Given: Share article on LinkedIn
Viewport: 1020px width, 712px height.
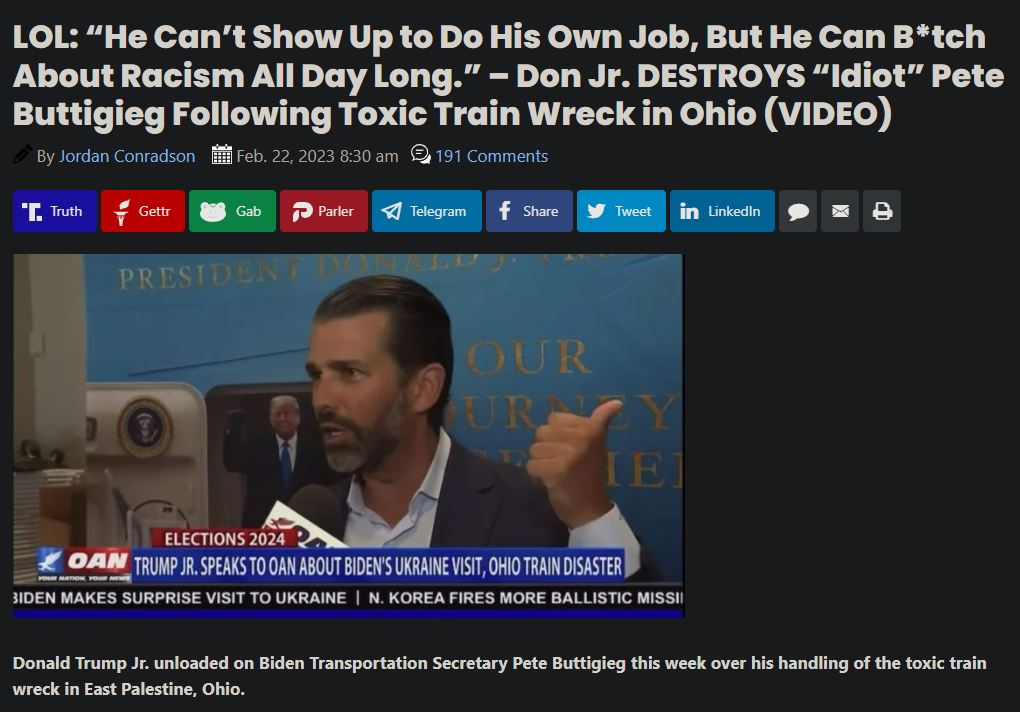Looking at the screenshot, I should point(722,211).
